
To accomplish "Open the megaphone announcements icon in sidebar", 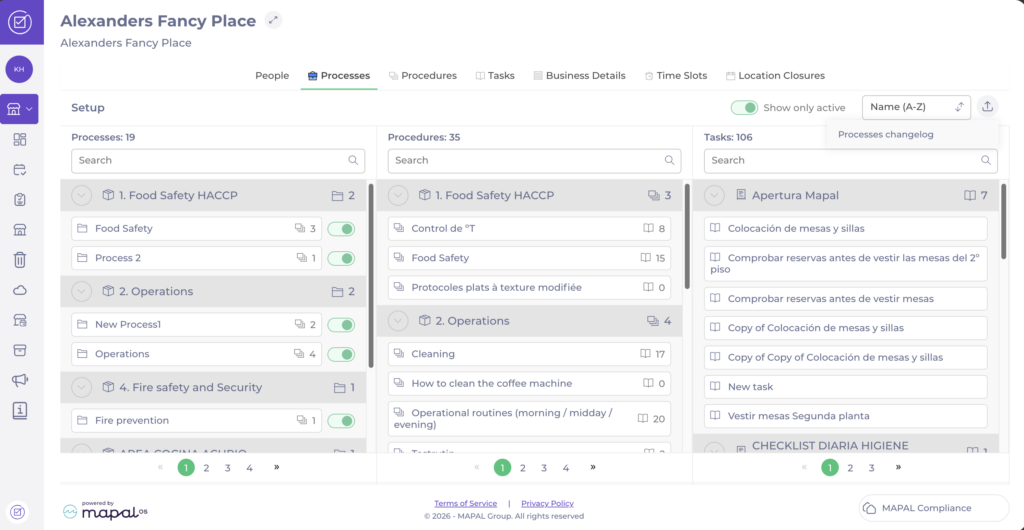I will pyautogui.click(x=20, y=381).
